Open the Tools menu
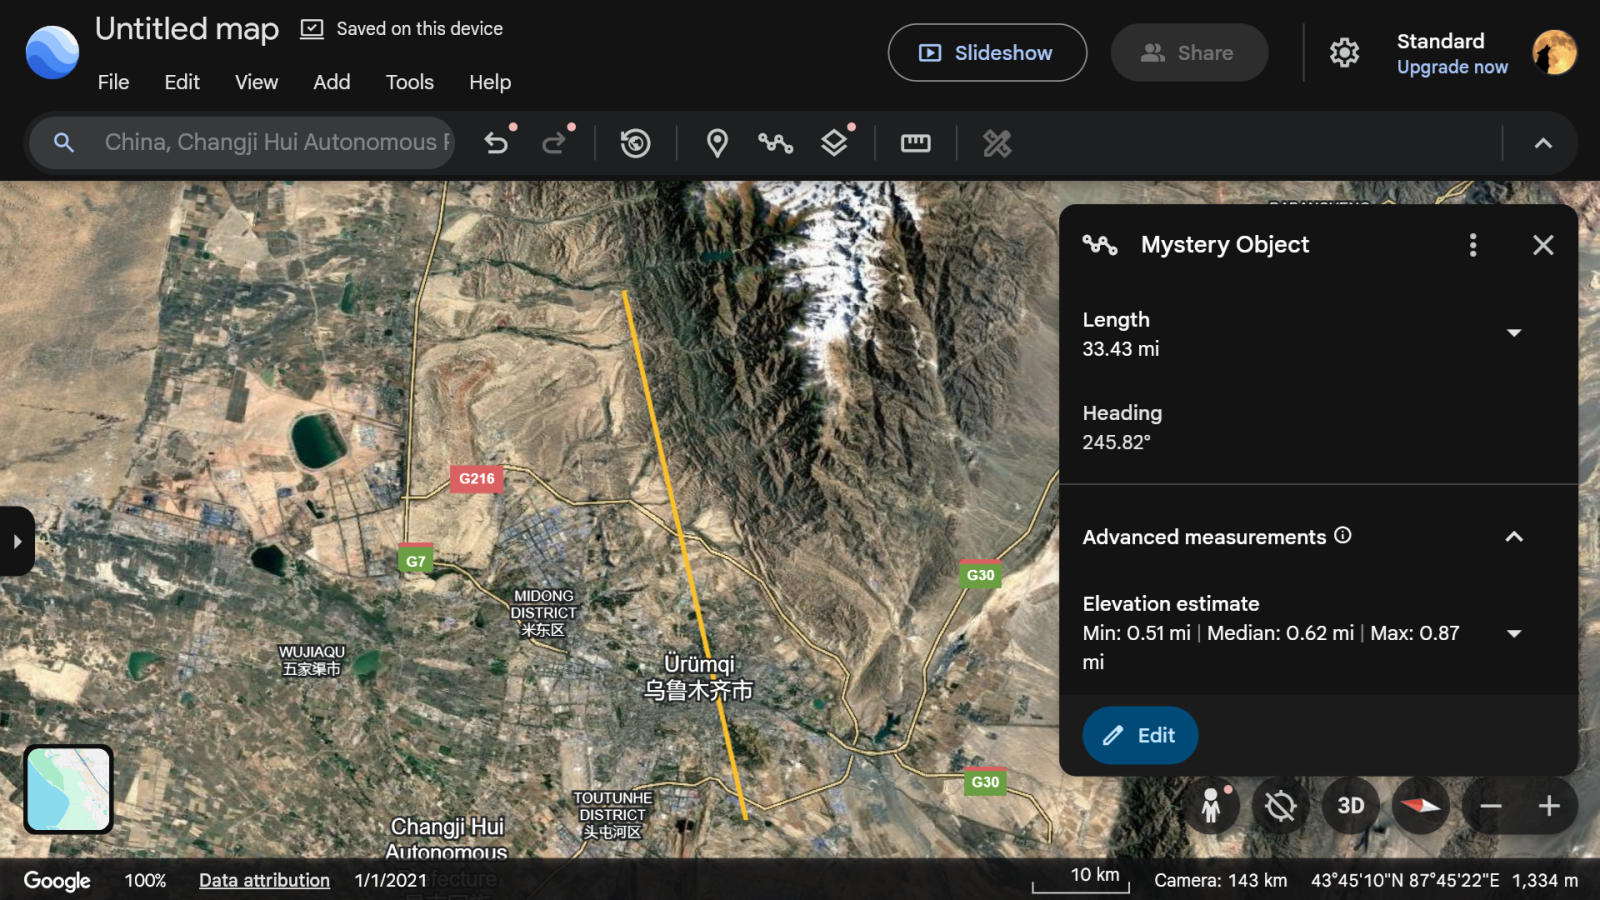 point(409,82)
